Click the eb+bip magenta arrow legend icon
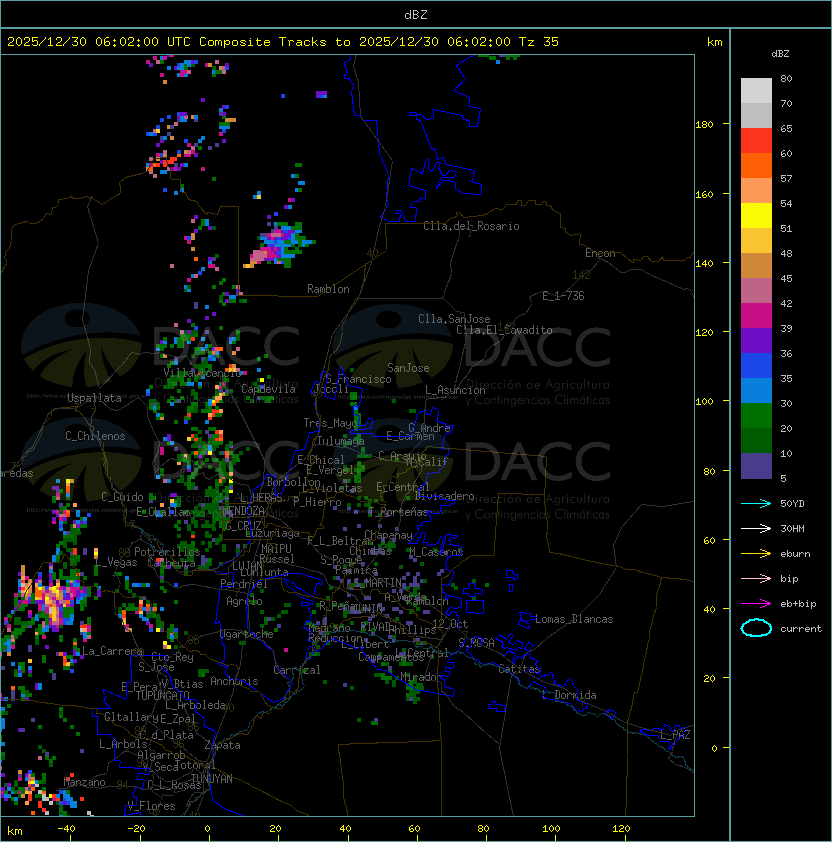The height and width of the screenshot is (842, 832). point(756,604)
